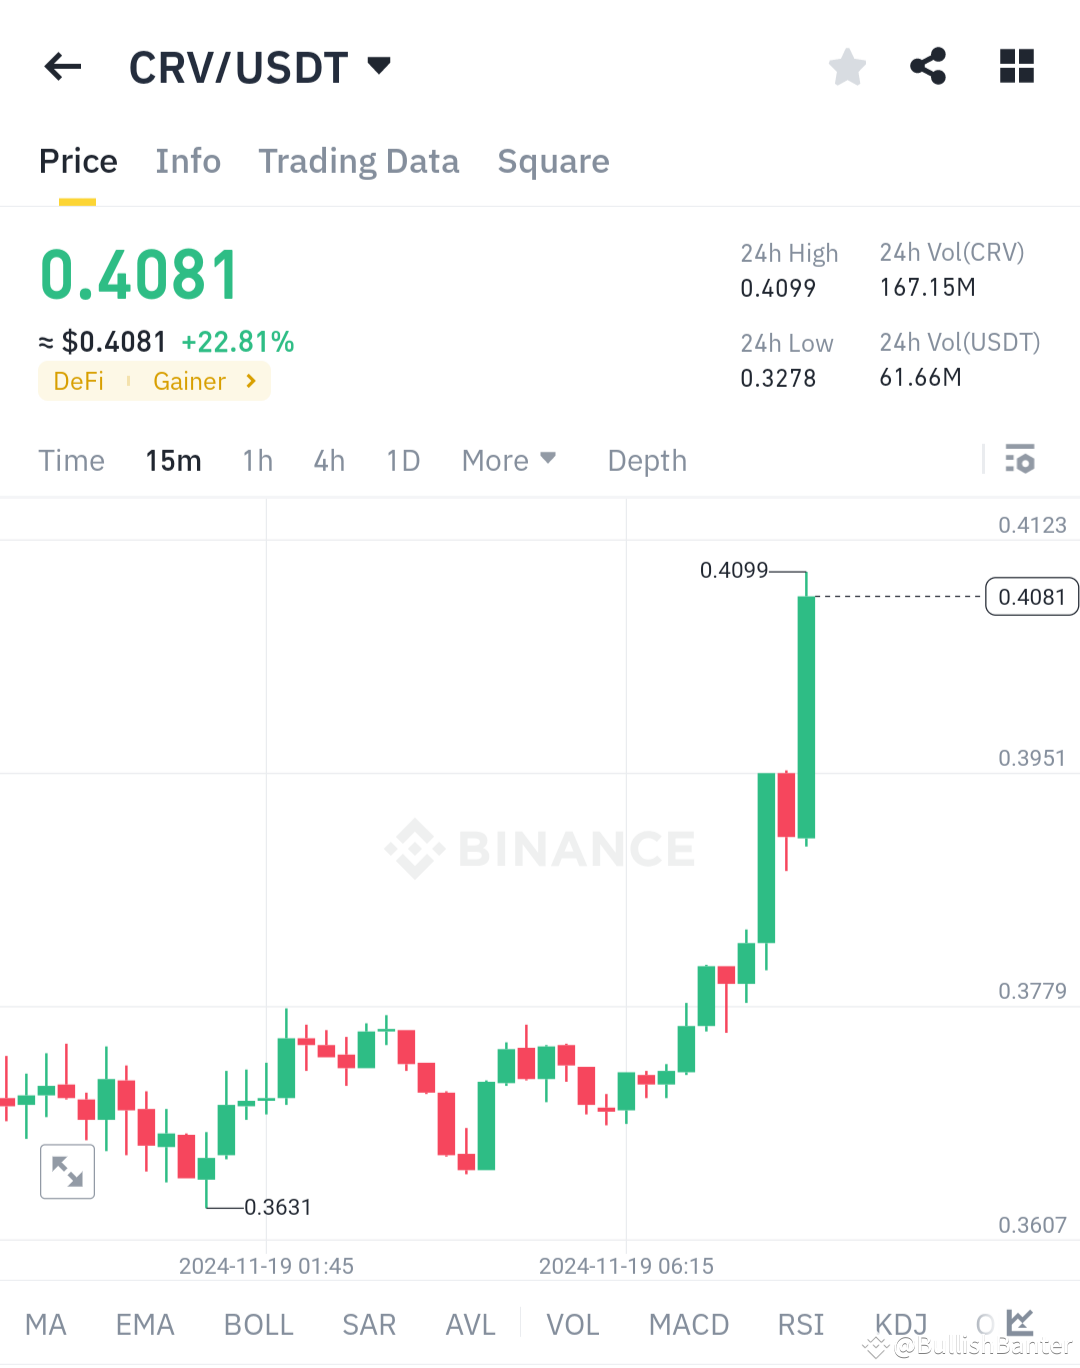Open chart display settings icon beside Depth
1080x1368 pixels.
coord(1020,460)
